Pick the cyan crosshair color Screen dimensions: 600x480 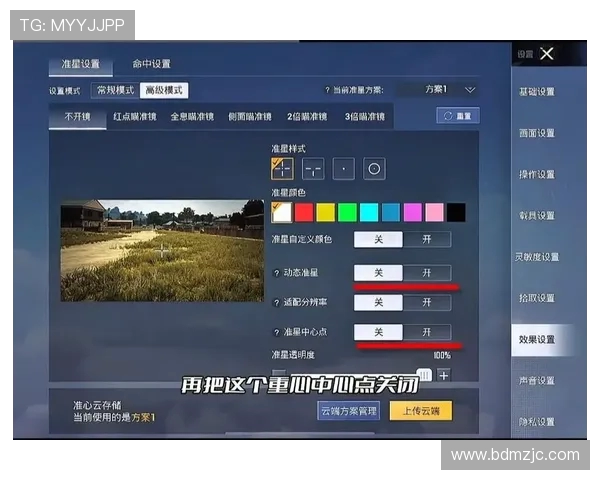369,212
